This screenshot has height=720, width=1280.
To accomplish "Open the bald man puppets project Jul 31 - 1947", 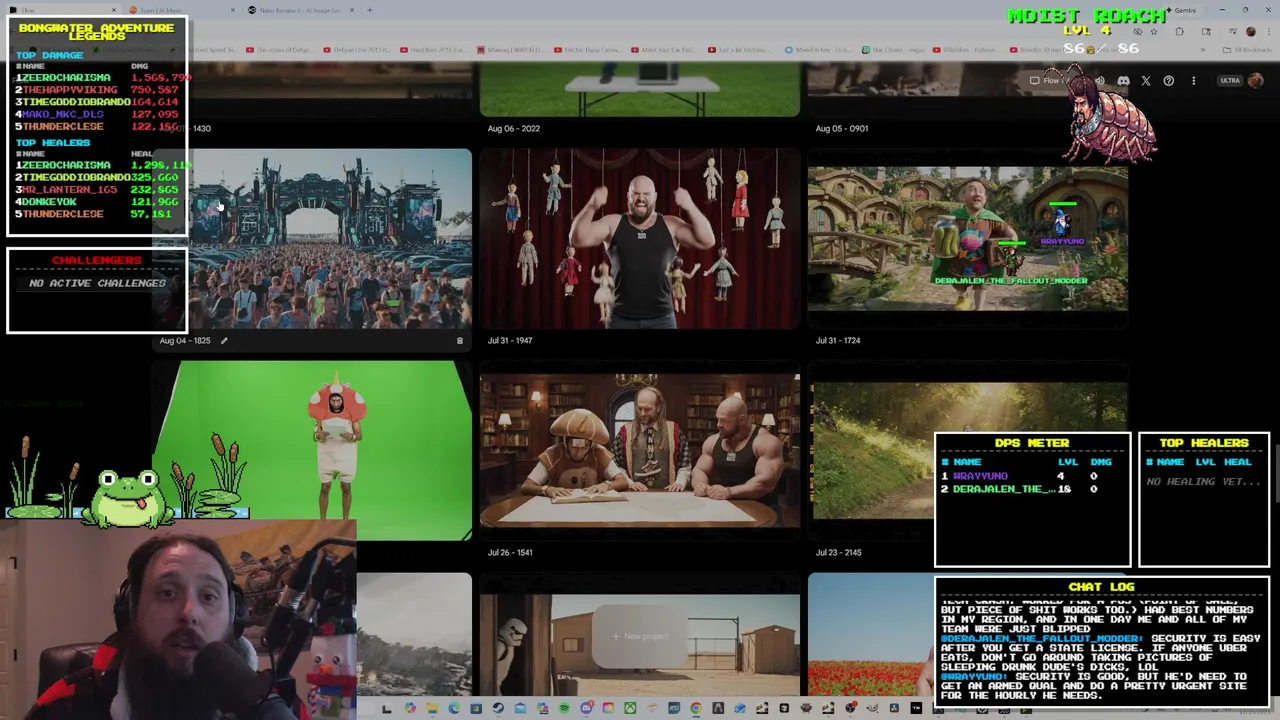I will pyautogui.click(x=640, y=239).
